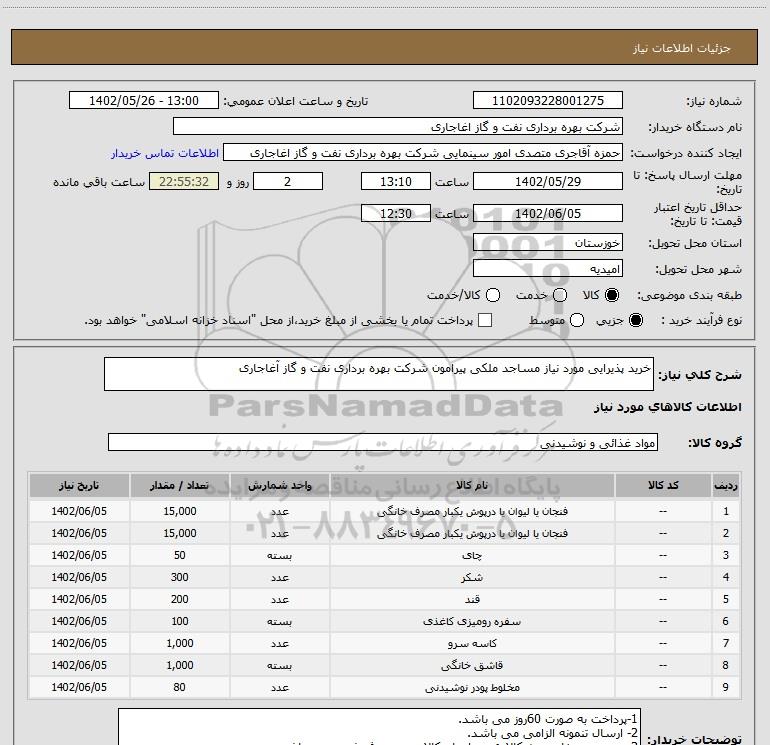
Task: Click the buyer organization name field
Action: click(398, 127)
